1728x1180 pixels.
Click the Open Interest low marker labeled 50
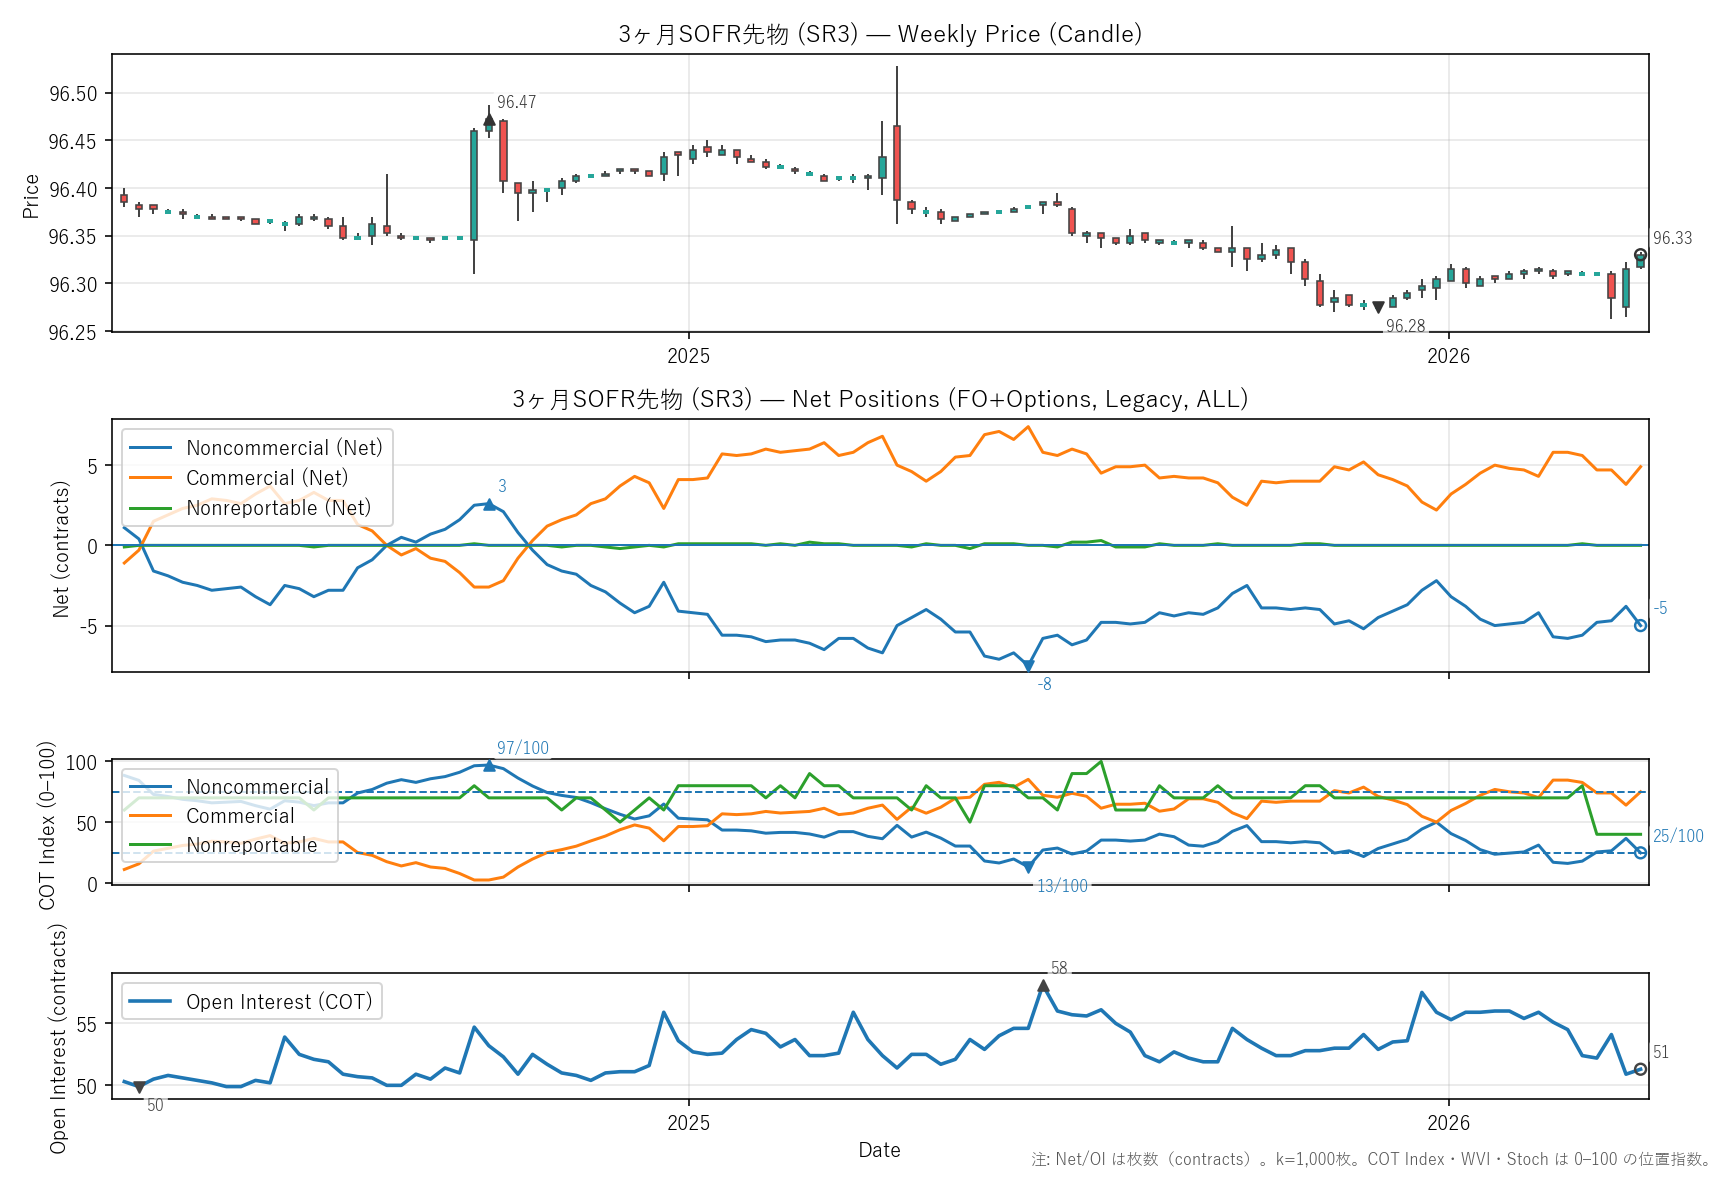pyautogui.click(x=139, y=1087)
